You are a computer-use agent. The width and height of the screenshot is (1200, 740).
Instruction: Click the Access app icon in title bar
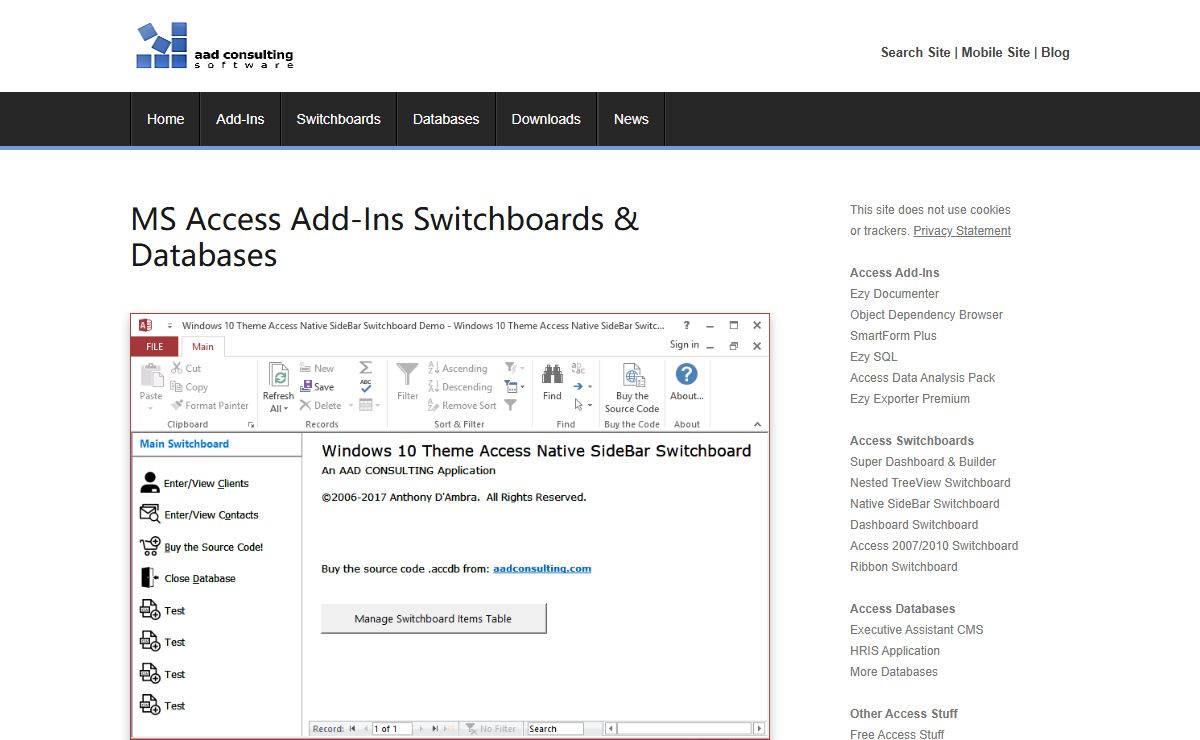[145, 325]
